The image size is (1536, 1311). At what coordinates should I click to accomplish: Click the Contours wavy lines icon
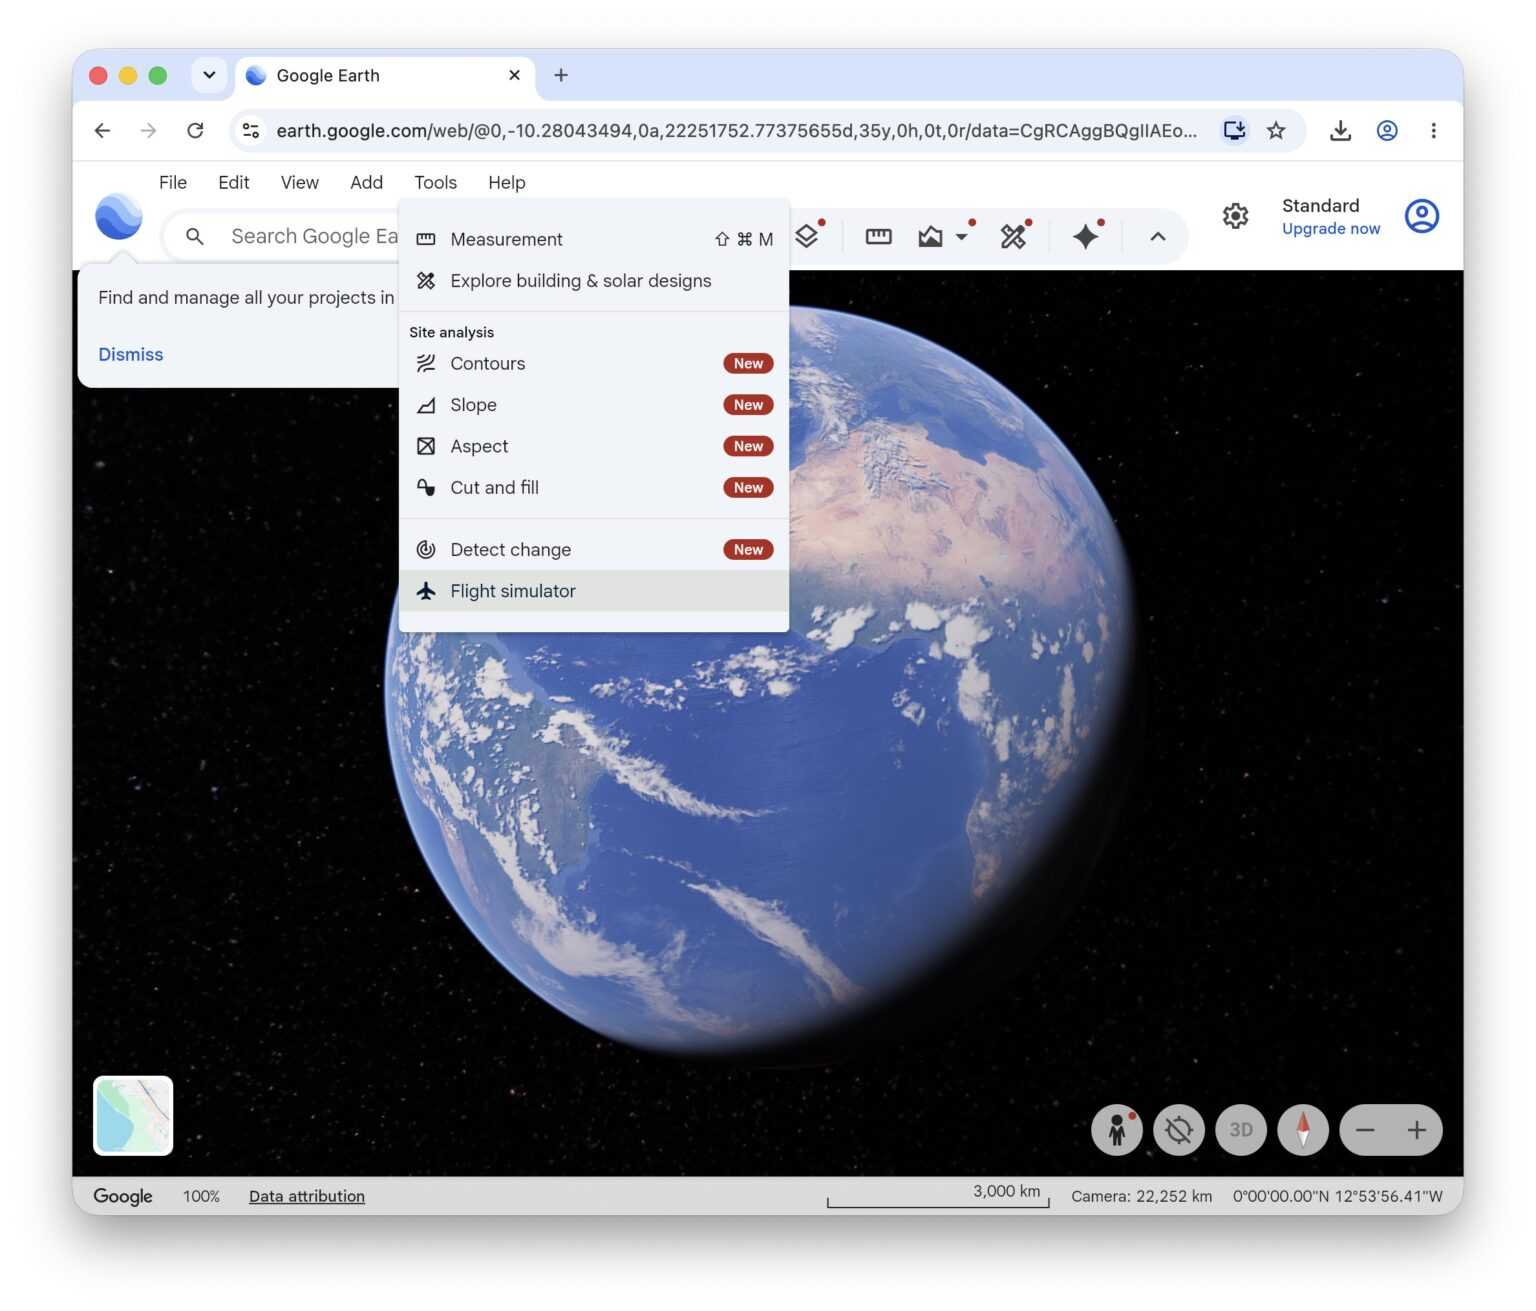[x=426, y=364]
